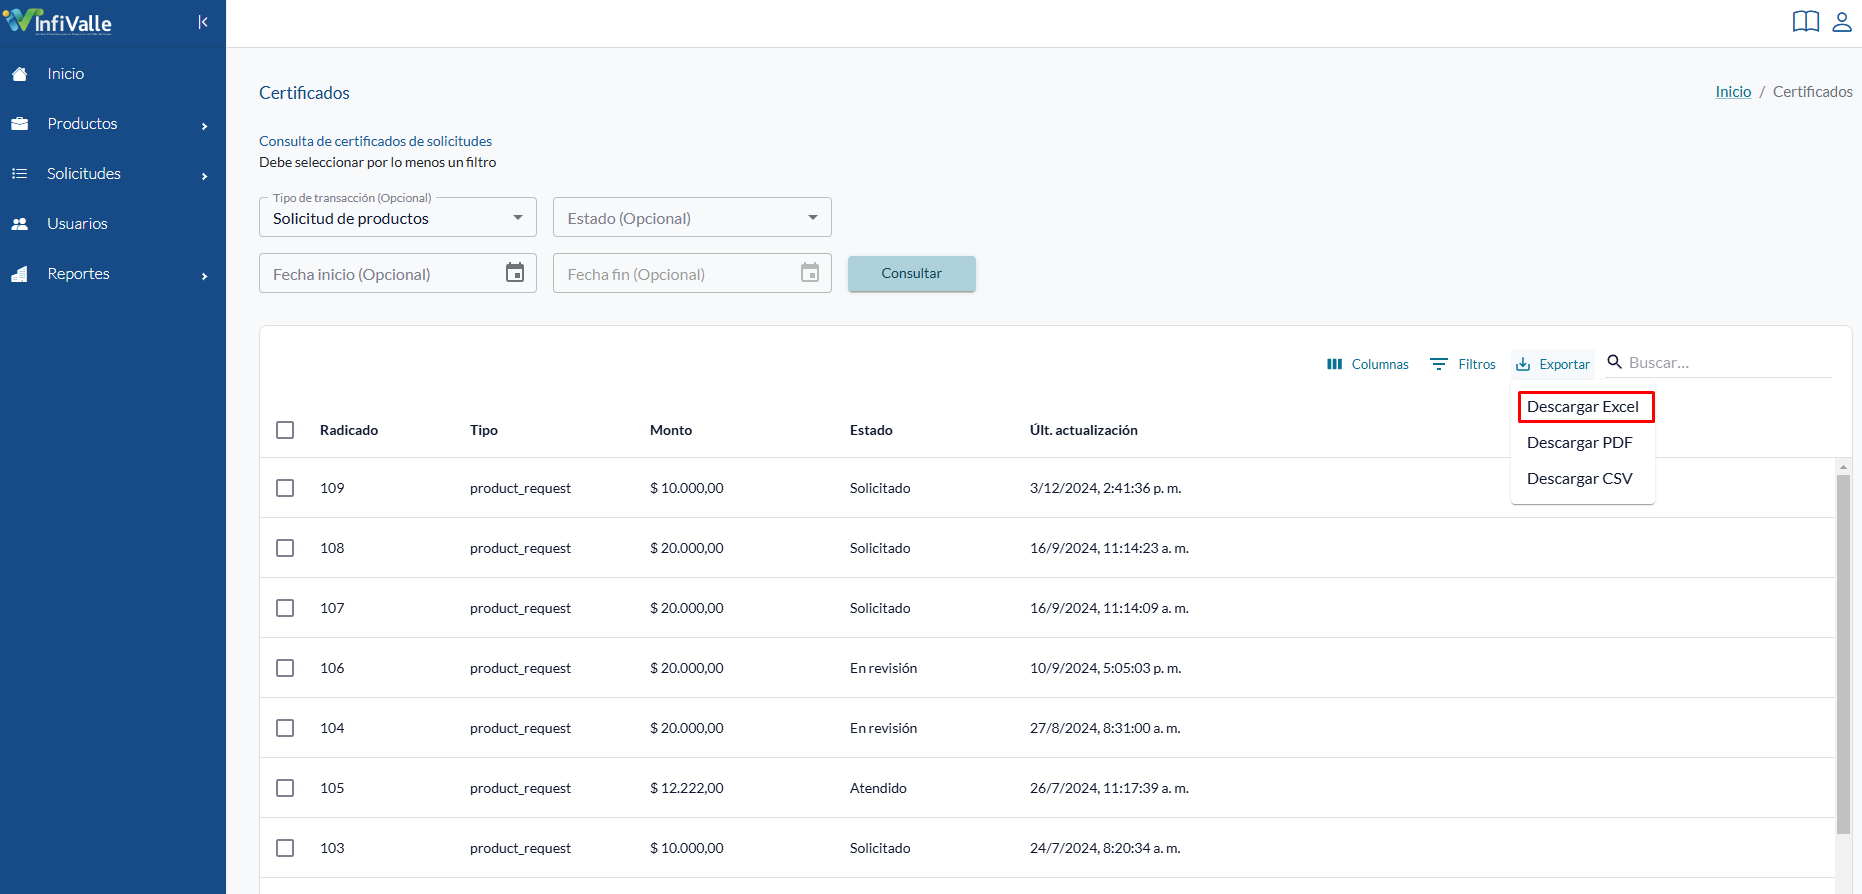This screenshot has height=894, width=1862.
Task: Click the date 27/8/2024, 8:31:00 a. m.
Action: (x=1105, y=728)
